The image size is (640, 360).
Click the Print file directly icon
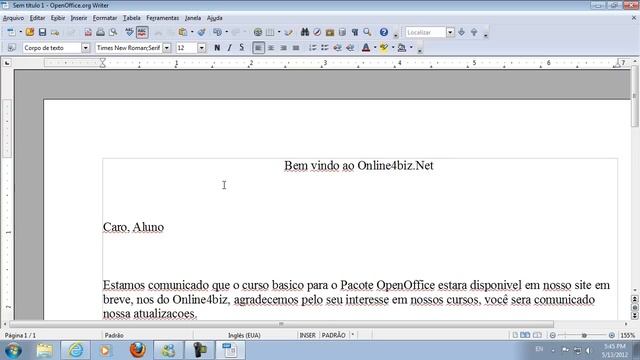(x=100, y=32)
